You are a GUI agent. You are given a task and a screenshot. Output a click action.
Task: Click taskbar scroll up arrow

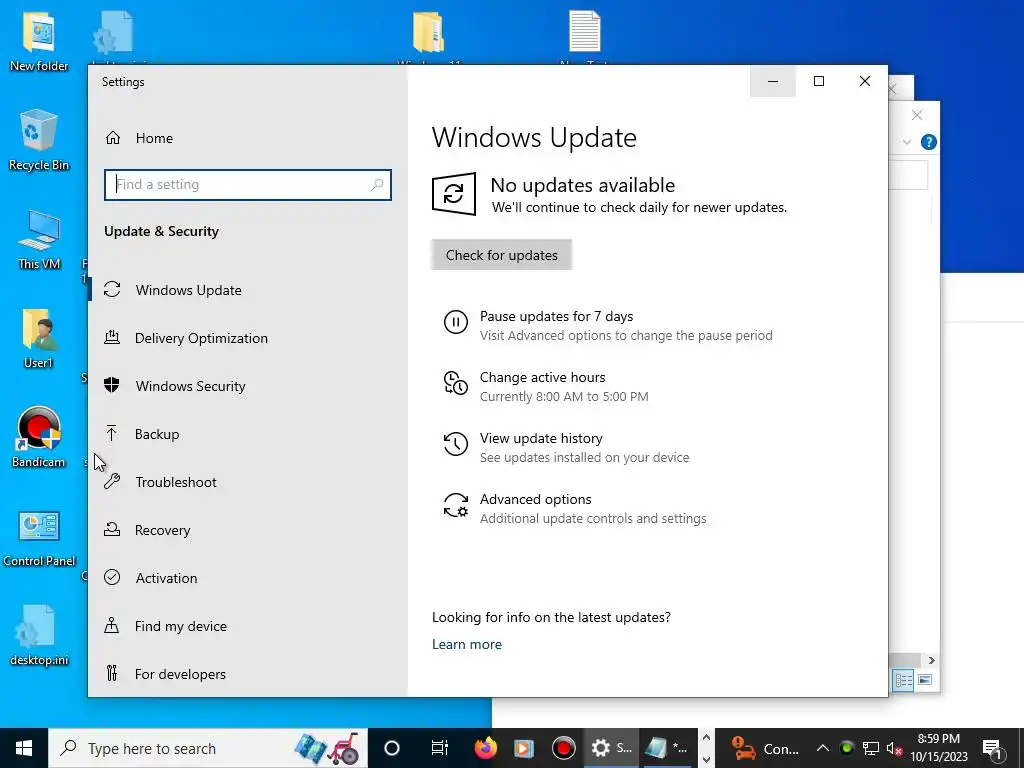(x=706, y=738)
